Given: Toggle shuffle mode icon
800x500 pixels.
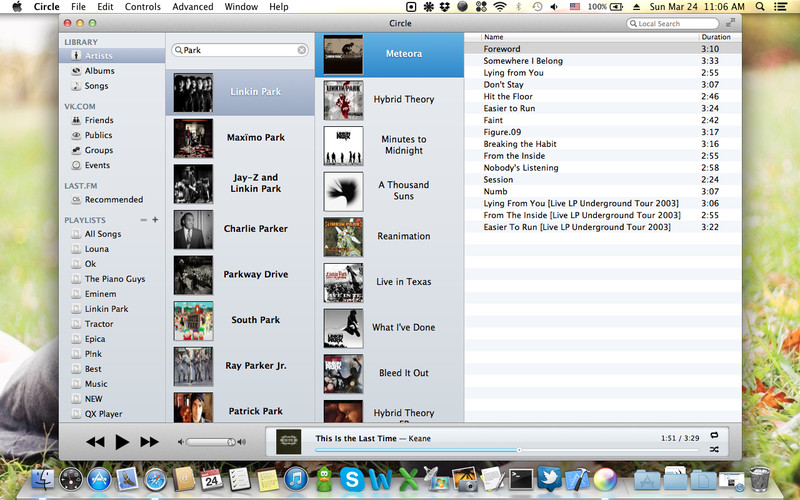Looking at the screenshot, I should pos(714,449).
